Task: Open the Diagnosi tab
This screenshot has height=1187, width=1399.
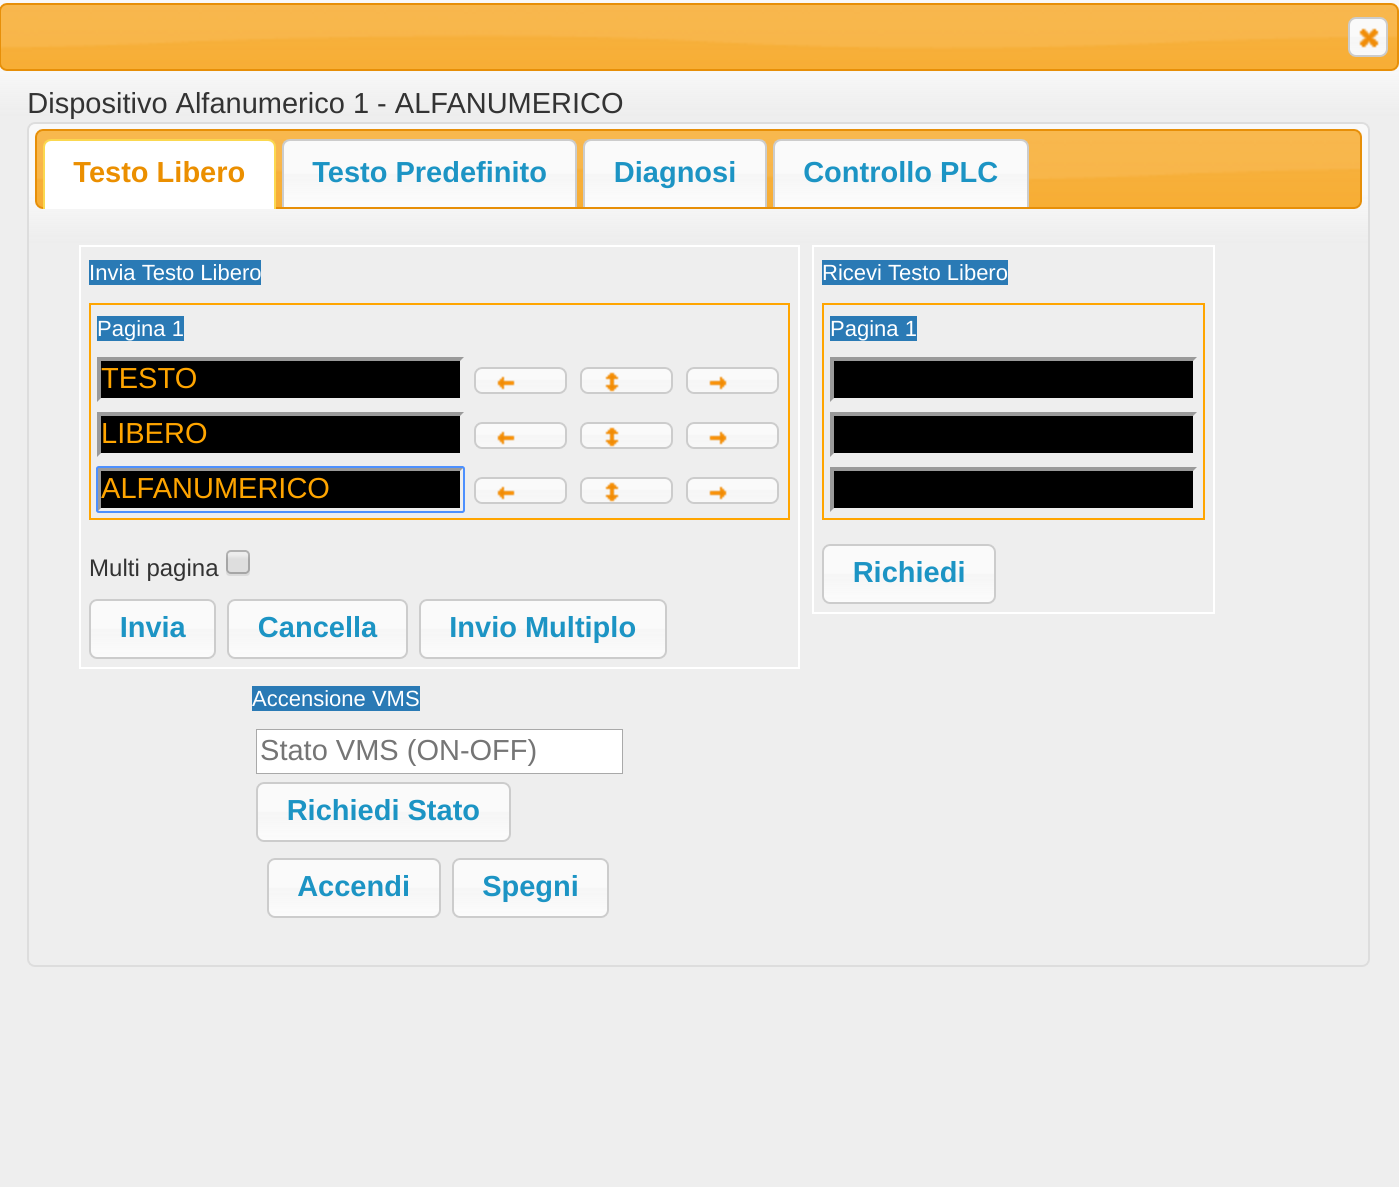Action: tap(675, 173)
